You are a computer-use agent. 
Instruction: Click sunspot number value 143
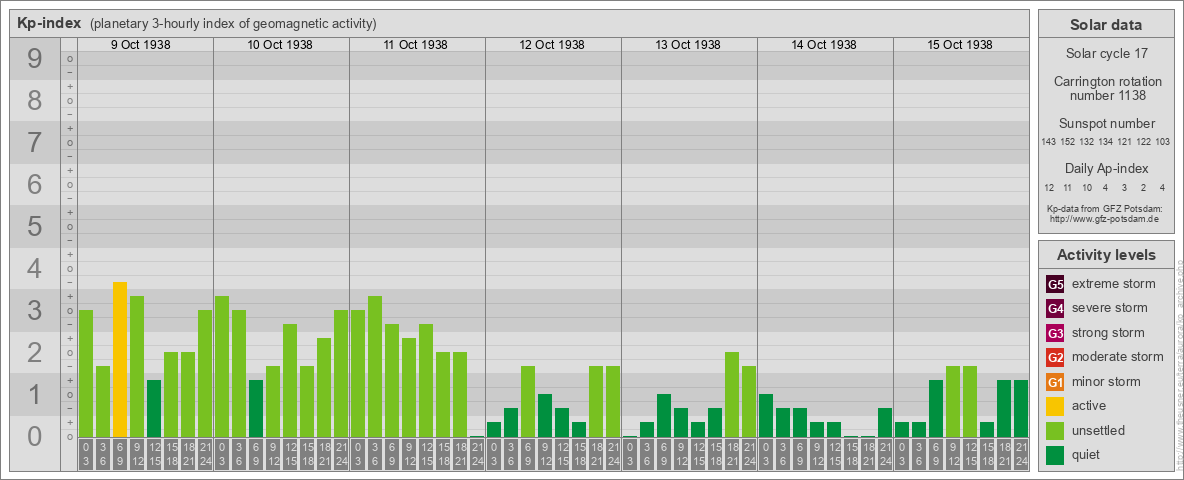1048,142
